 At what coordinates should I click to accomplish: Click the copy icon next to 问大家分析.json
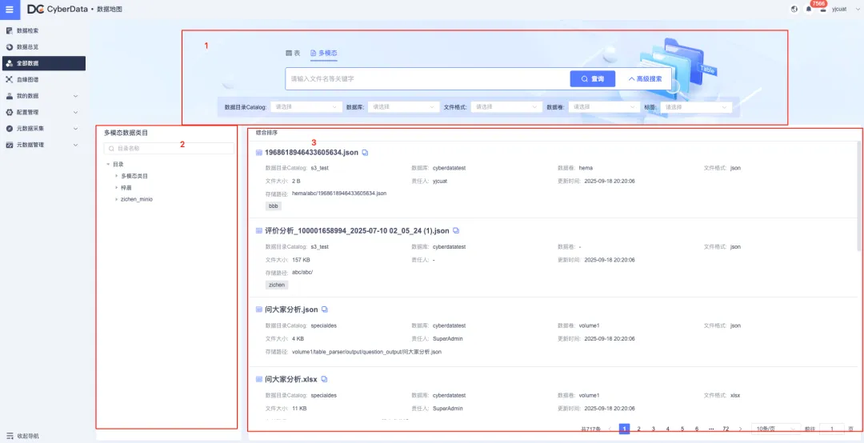click(325, 310)
